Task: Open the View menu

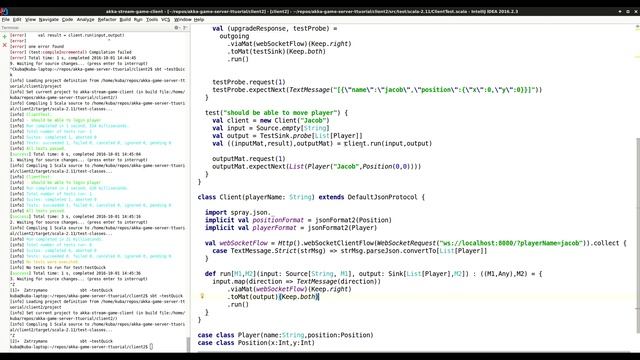Action: coord(30,20)
